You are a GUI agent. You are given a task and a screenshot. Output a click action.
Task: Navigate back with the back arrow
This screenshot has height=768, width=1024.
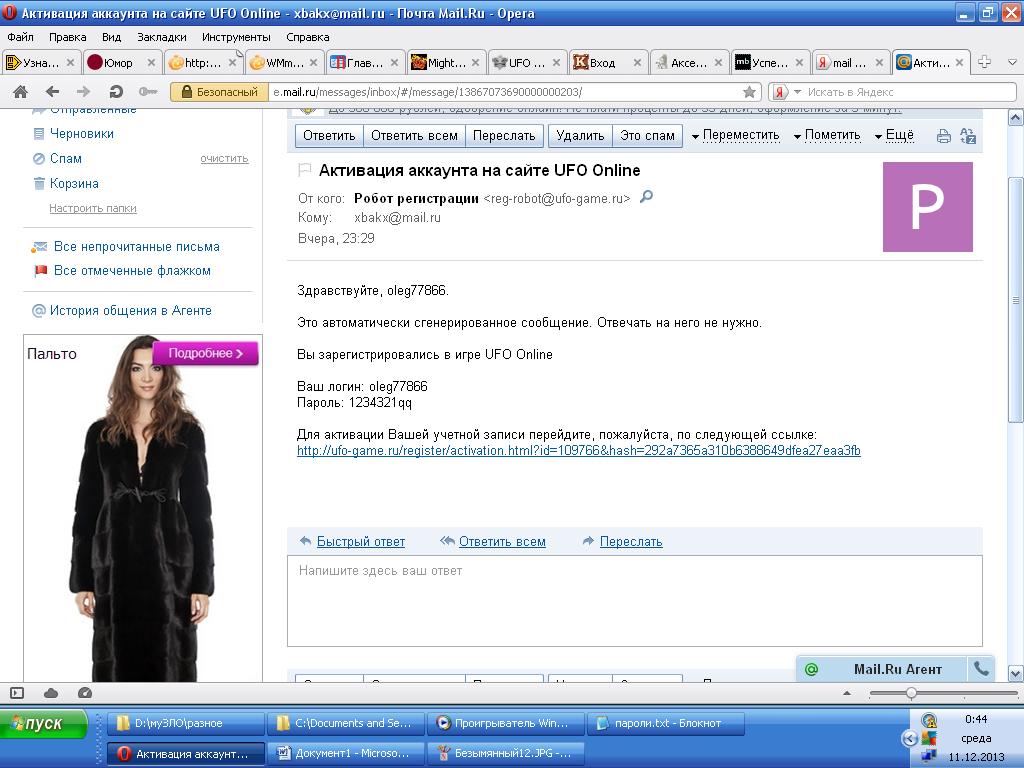[x=53, y=92]
